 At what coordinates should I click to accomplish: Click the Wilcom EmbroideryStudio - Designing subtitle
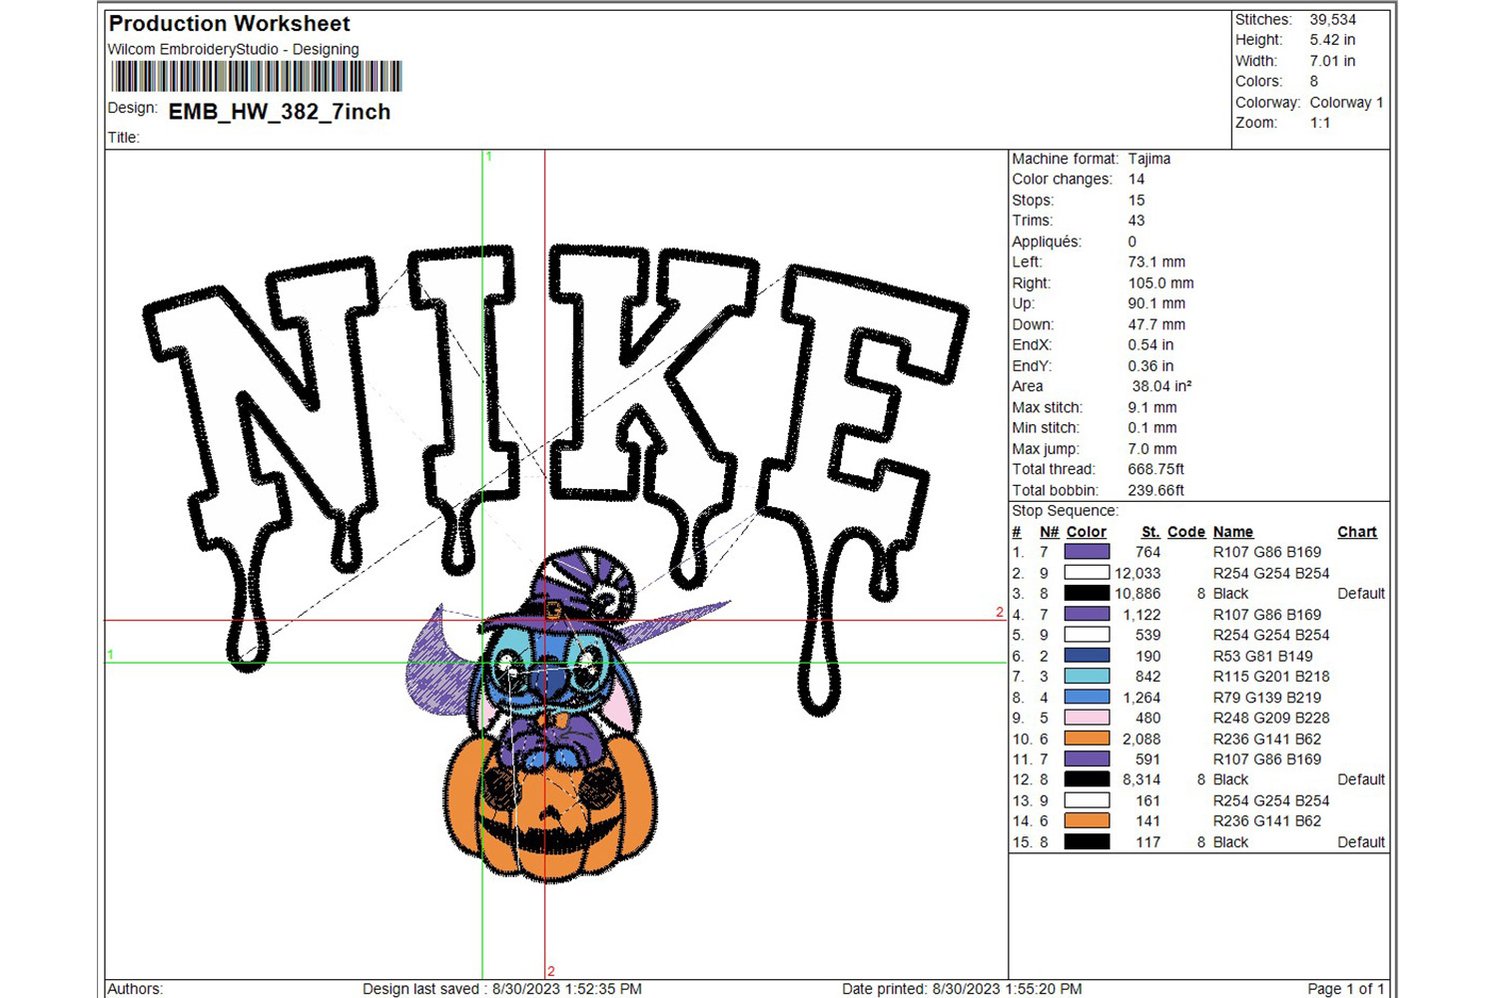point(233,49)
